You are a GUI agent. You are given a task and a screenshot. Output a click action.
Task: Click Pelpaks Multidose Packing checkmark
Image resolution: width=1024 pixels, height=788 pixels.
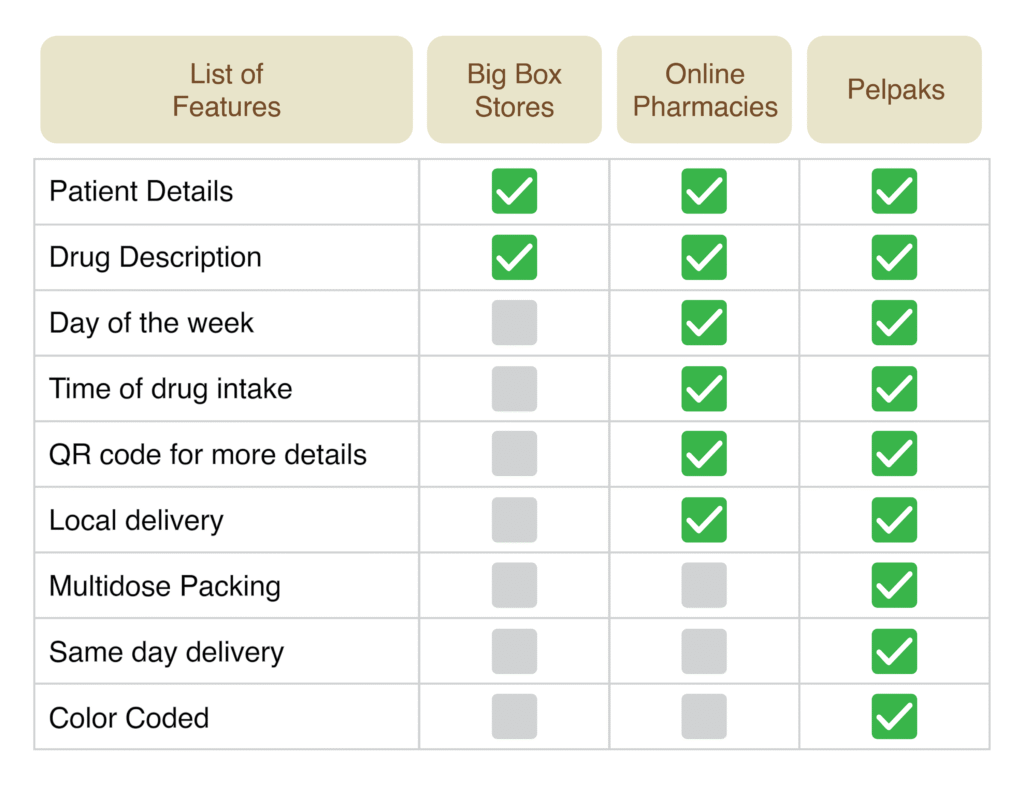[894, 585]
